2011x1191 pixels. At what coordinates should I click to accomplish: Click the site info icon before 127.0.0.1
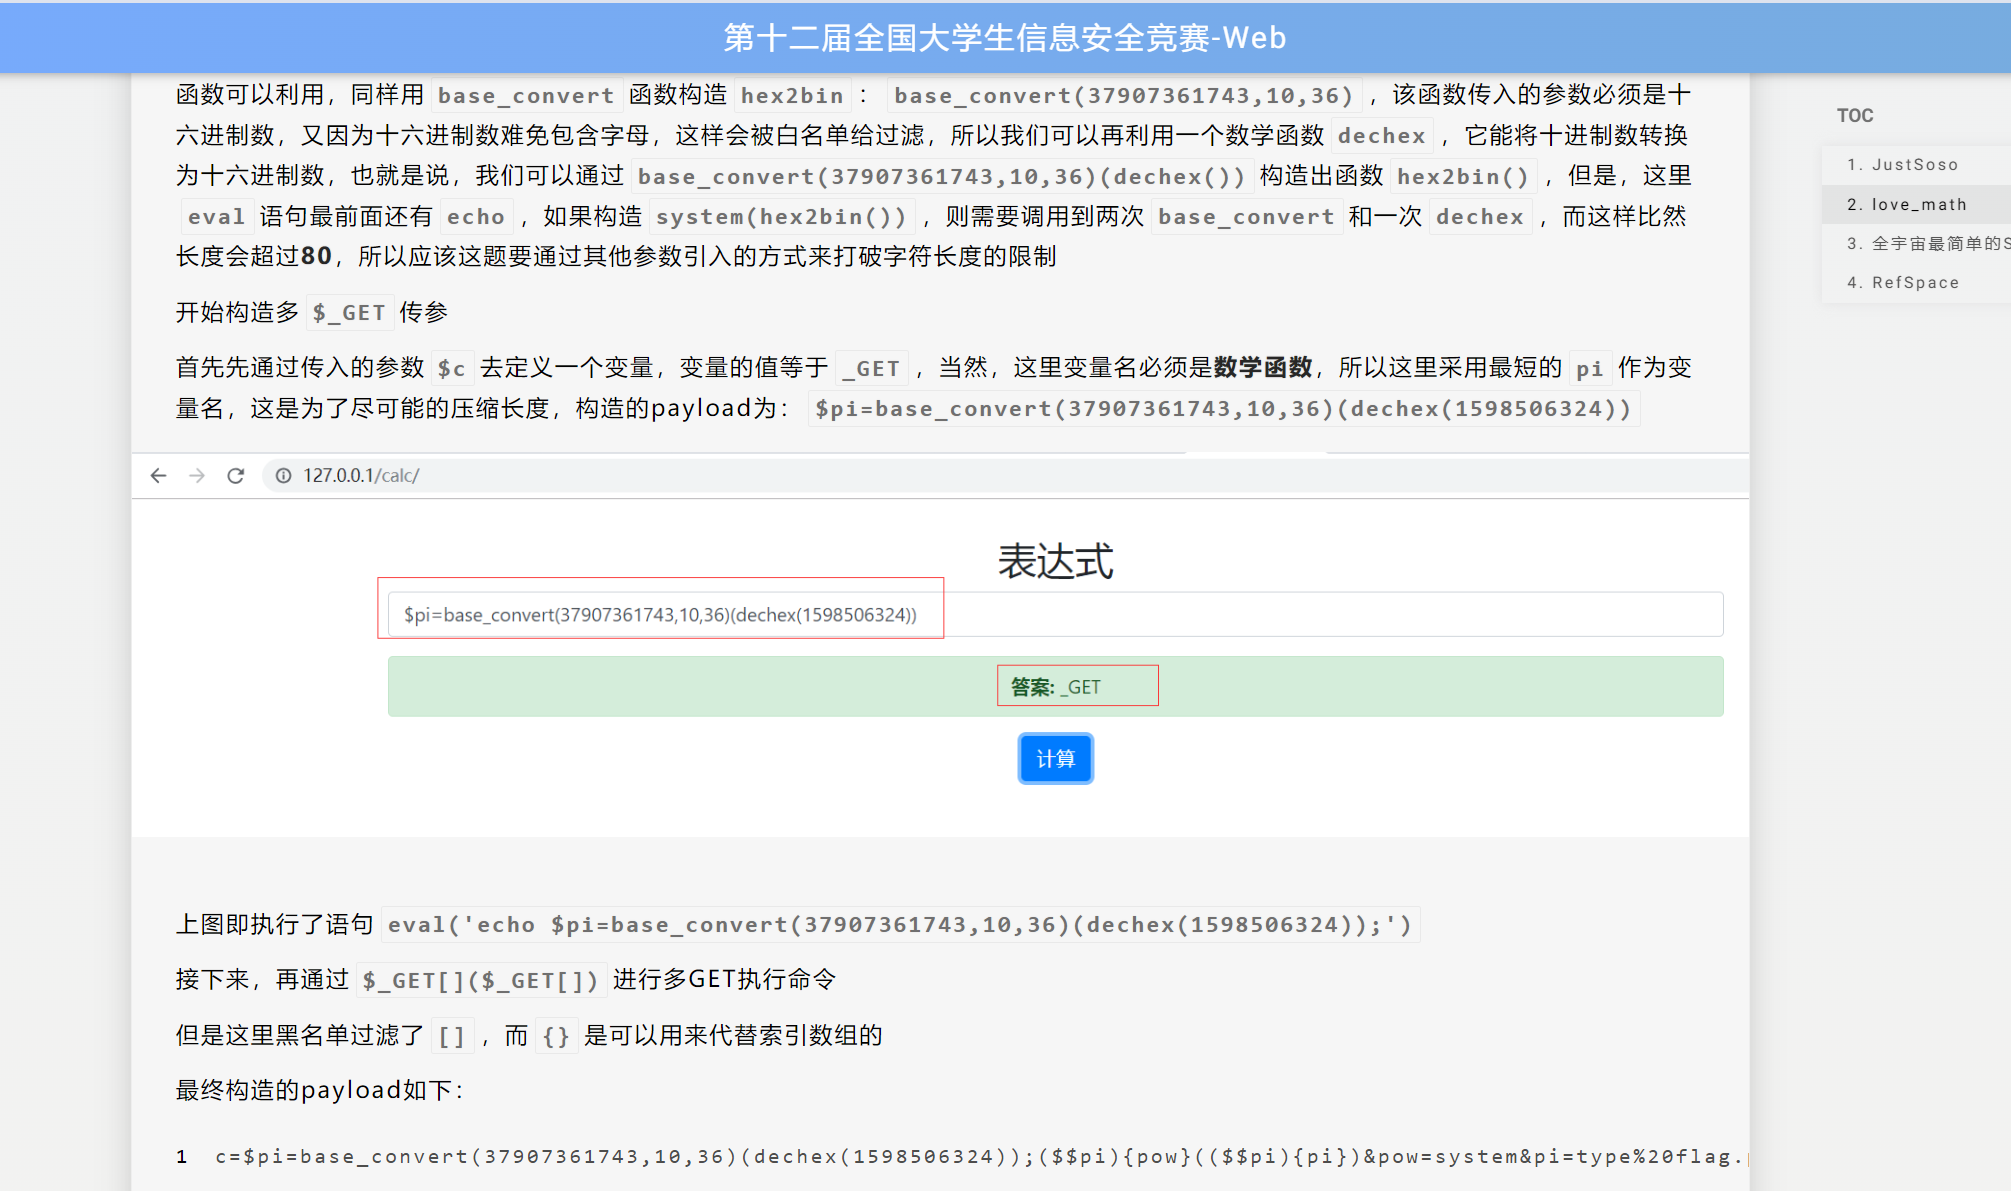point(284,475)
